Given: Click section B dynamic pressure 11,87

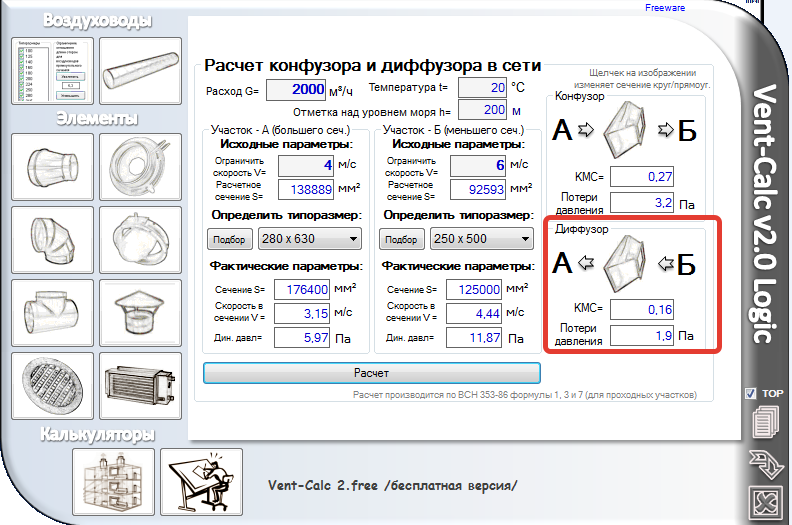Looking at the screenshot, I should [x=474, y=338].
